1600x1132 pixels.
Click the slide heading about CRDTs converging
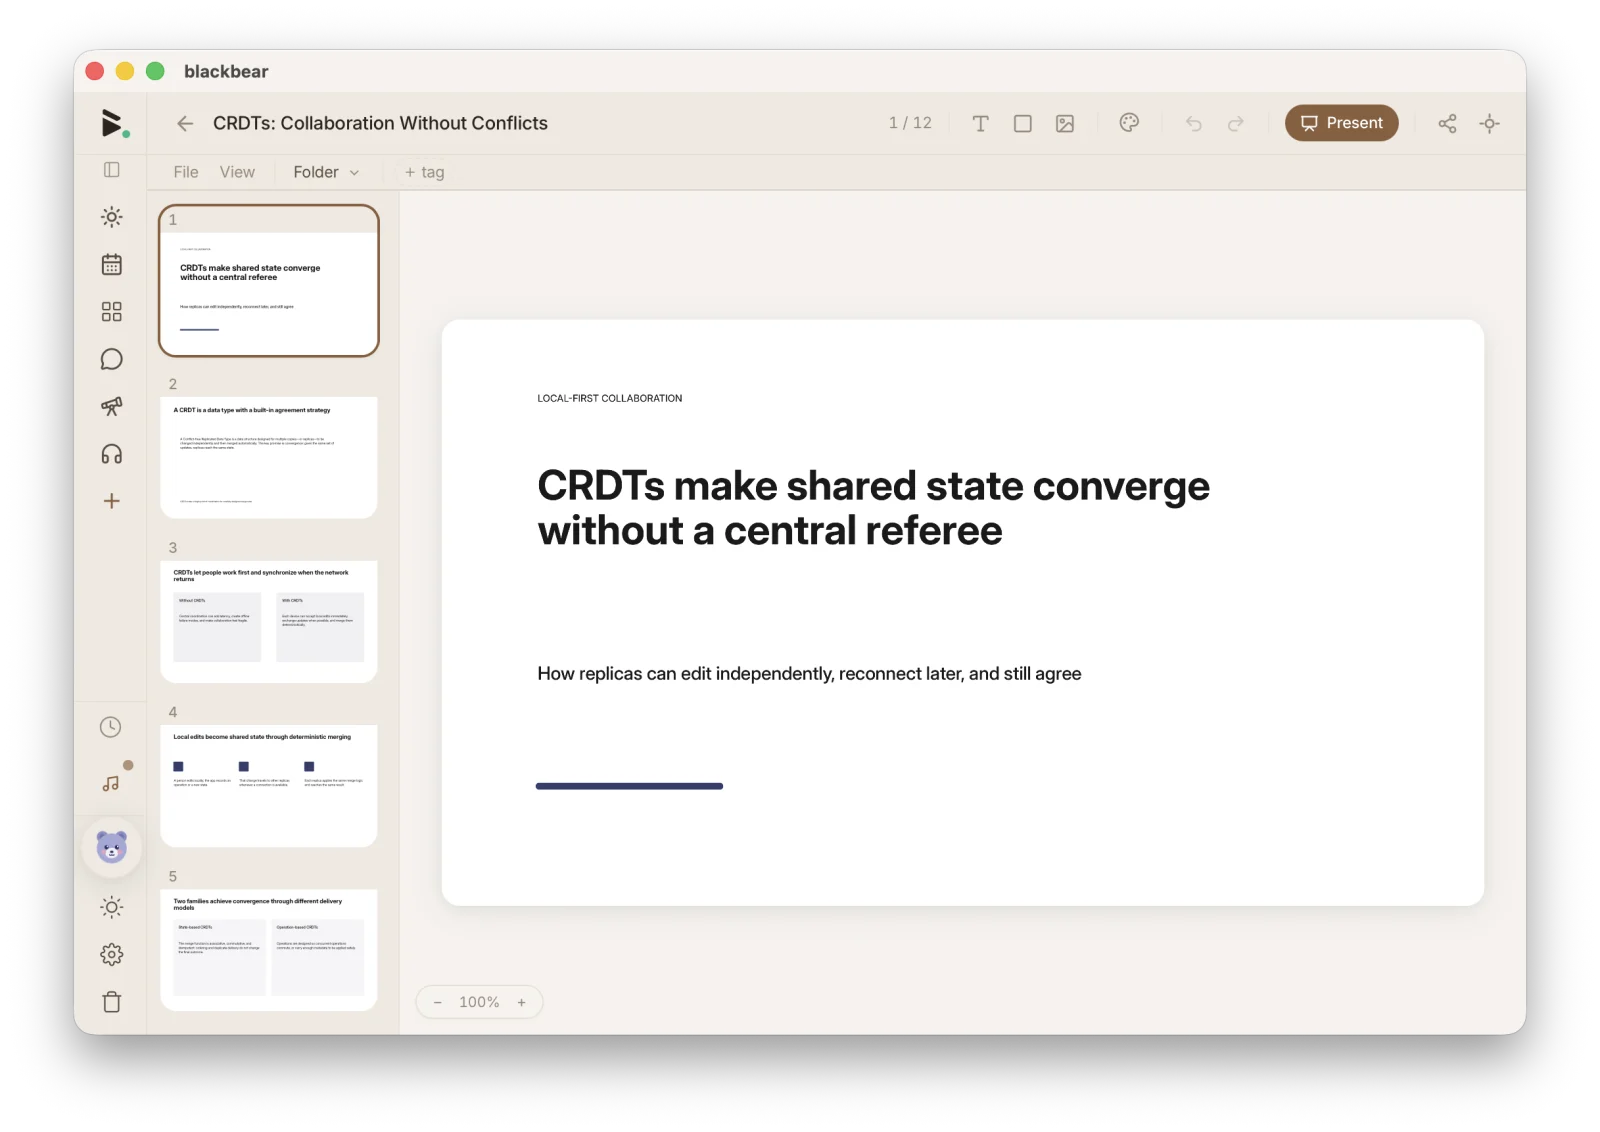click(x=873, y=508)
